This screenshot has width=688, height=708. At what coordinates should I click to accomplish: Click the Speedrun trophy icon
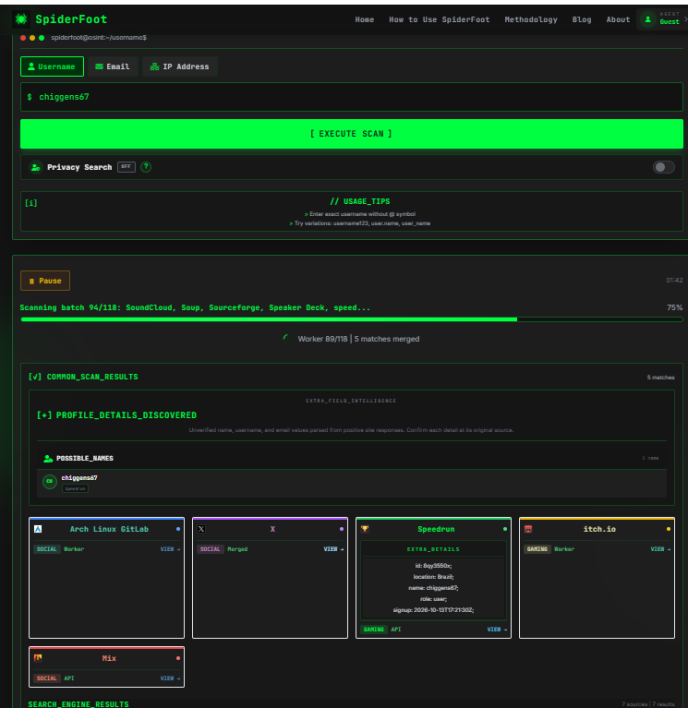365,529
